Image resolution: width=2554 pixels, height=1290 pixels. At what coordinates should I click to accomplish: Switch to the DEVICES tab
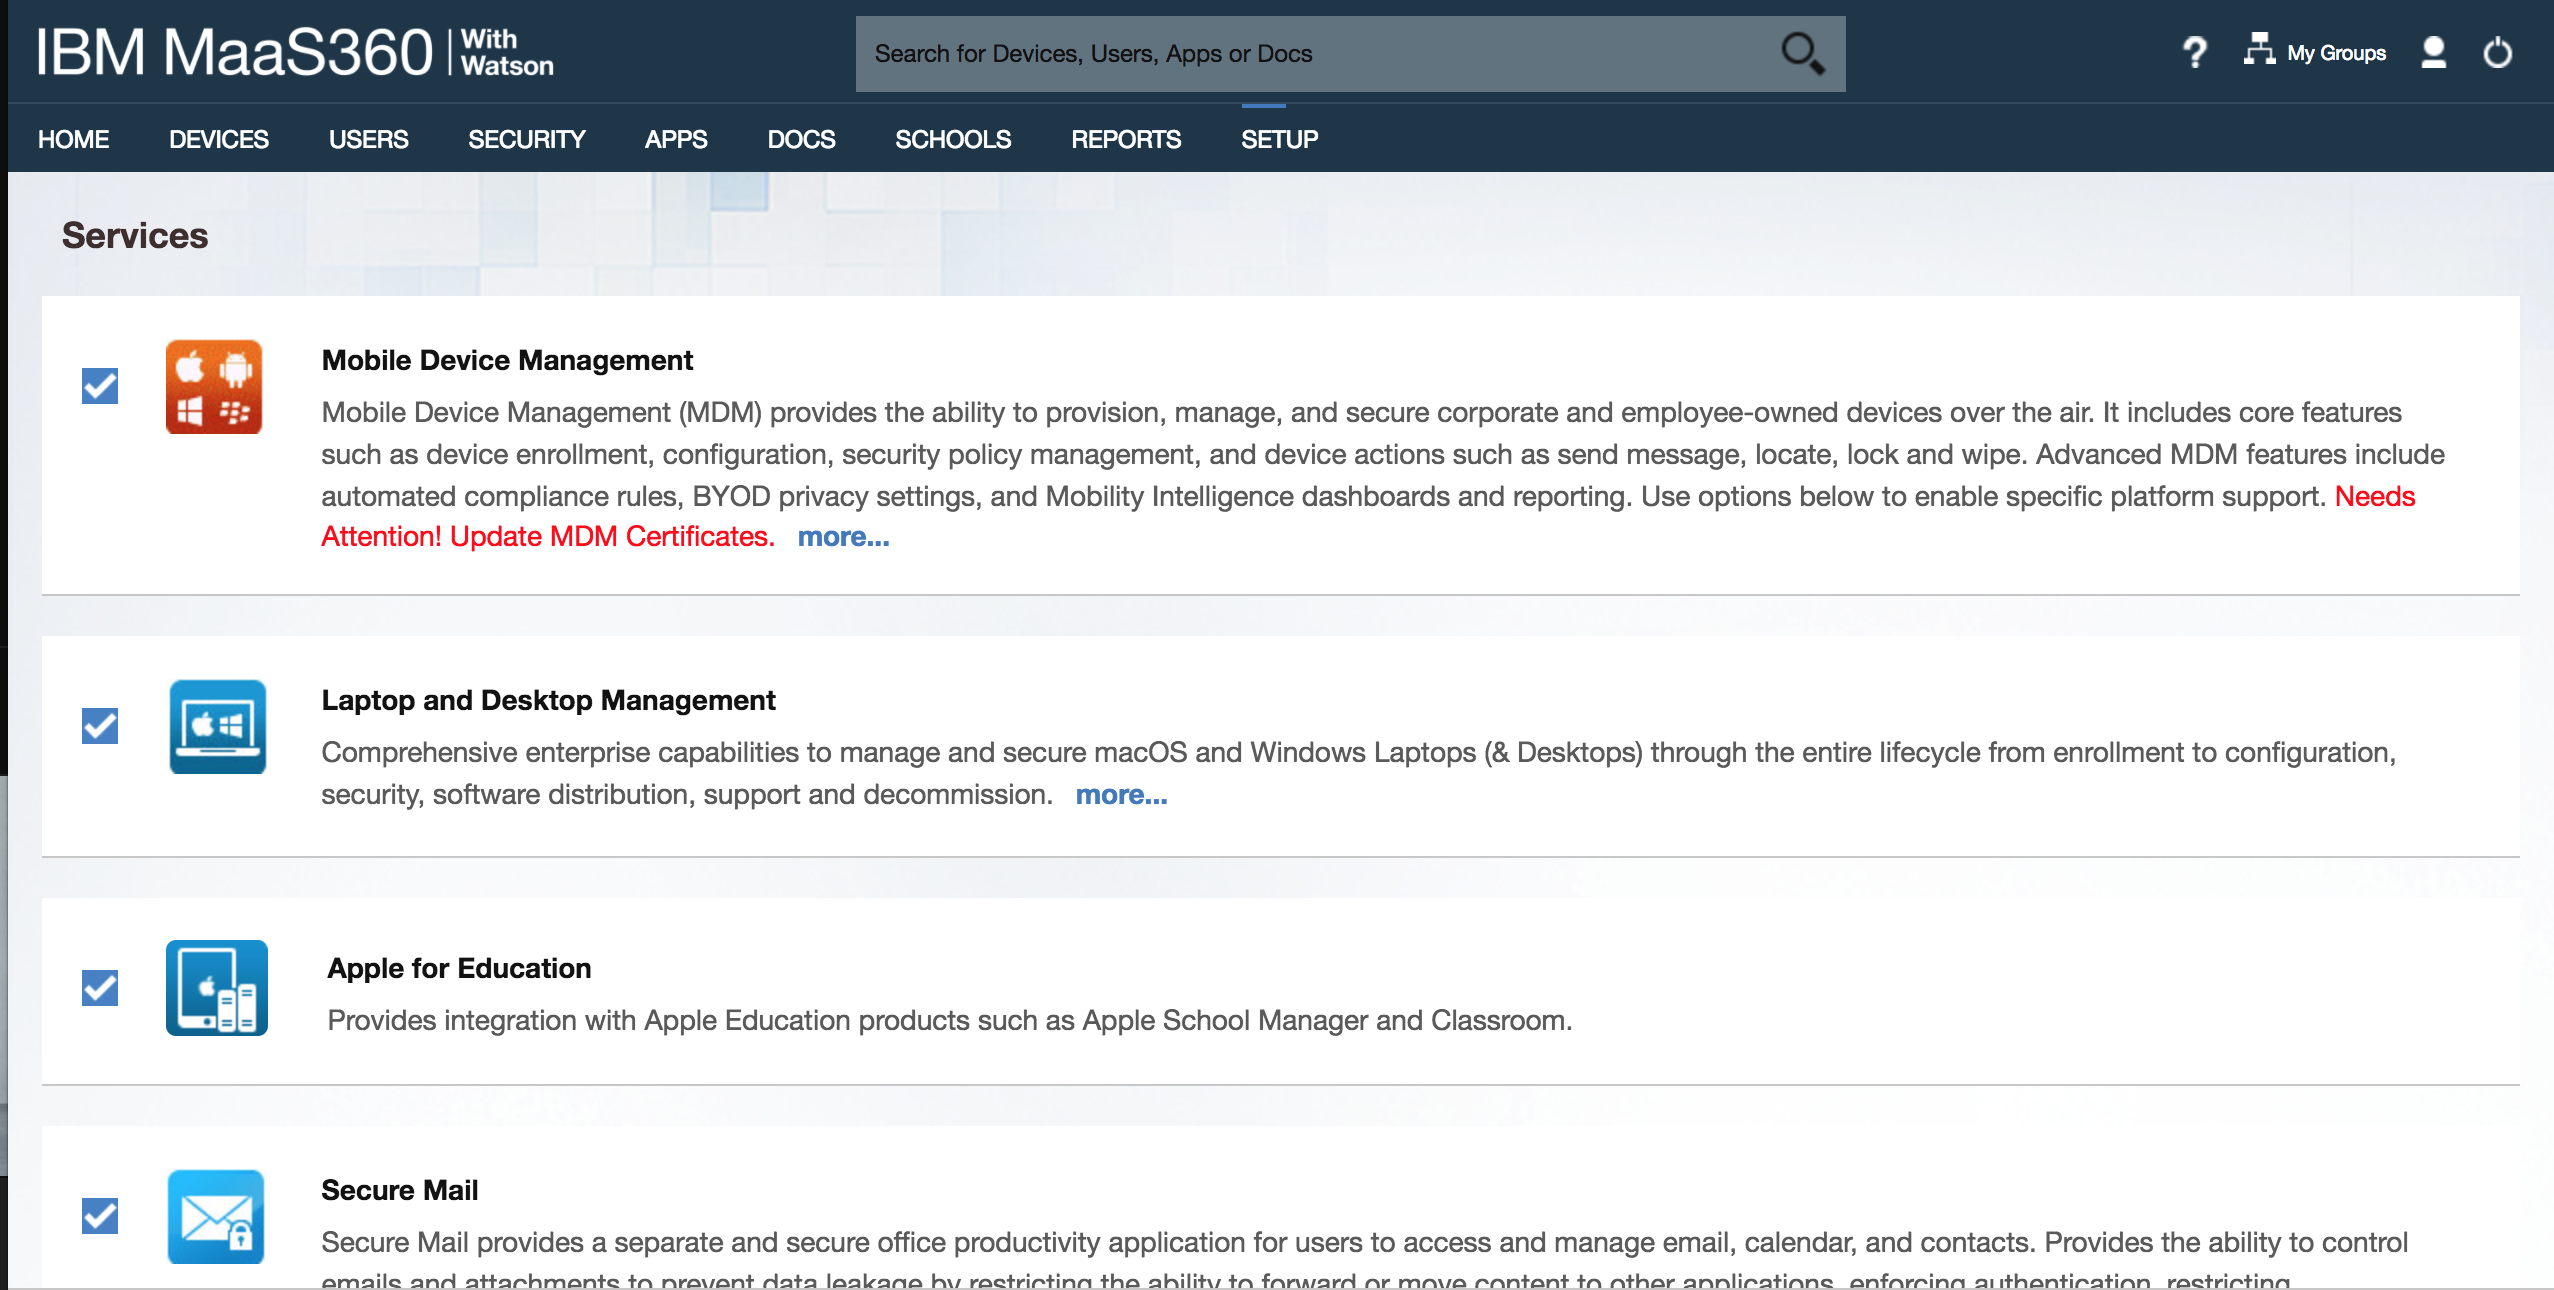(x=218, y=139)
